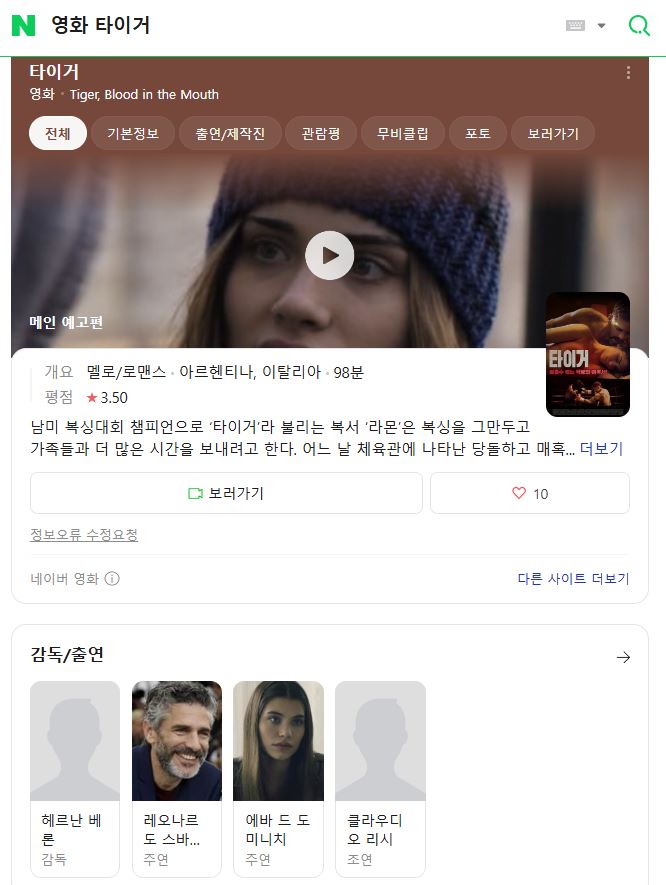Open 레오나르도 스바라글리아 cast photo
666x885 pixels.
(177, 741)
